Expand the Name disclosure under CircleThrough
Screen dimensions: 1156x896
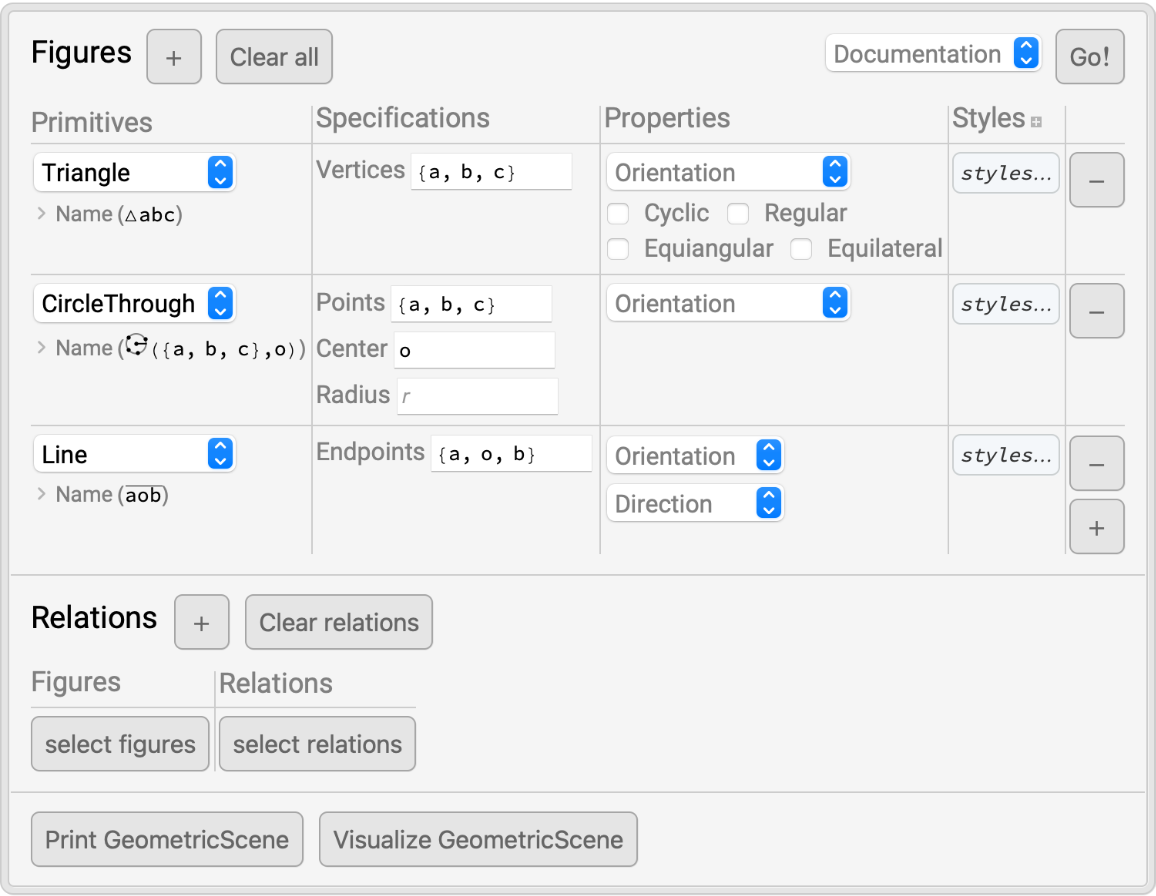[x=42, y=348]
